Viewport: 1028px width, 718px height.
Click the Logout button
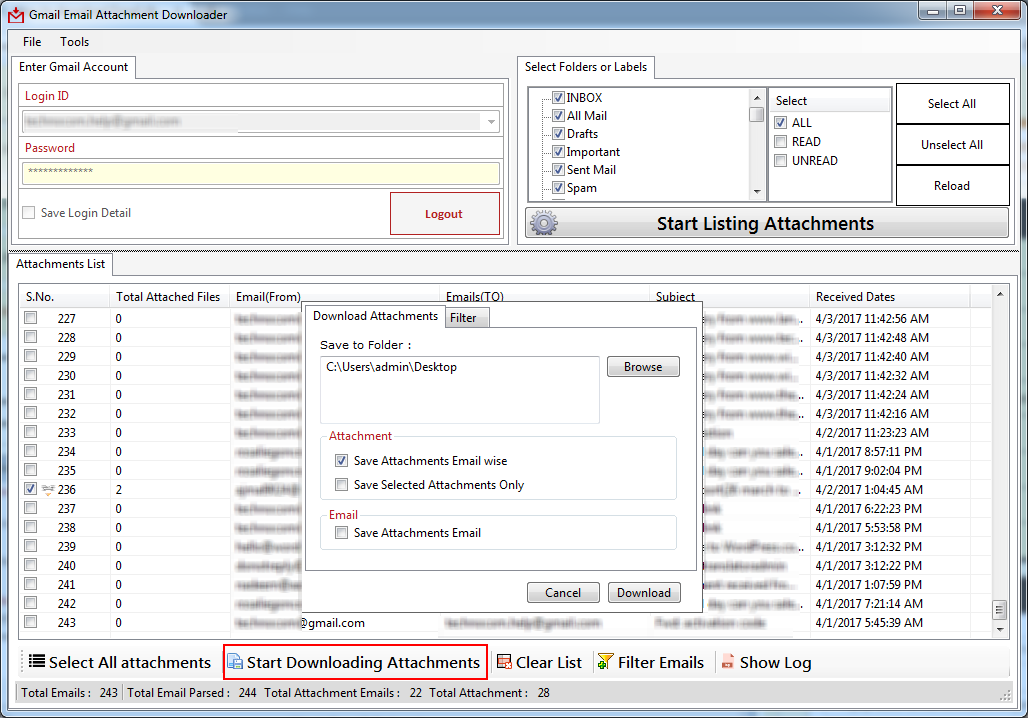click(x=445, y=214)
